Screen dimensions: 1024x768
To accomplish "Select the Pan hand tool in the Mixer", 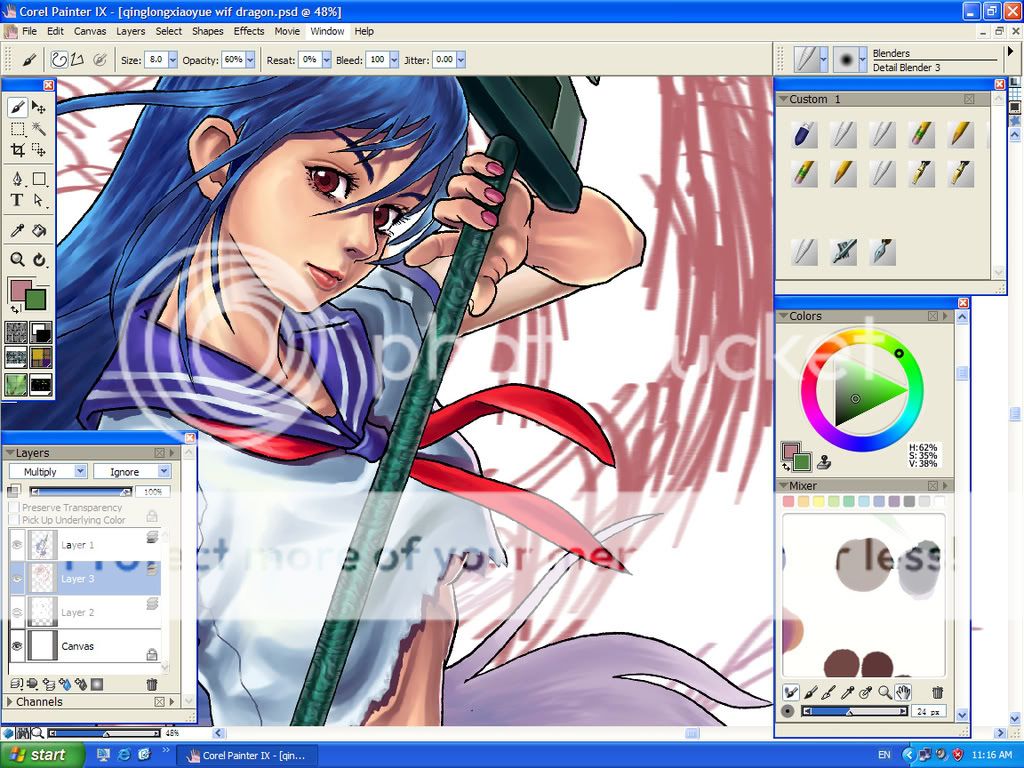I will click(903, 692).
